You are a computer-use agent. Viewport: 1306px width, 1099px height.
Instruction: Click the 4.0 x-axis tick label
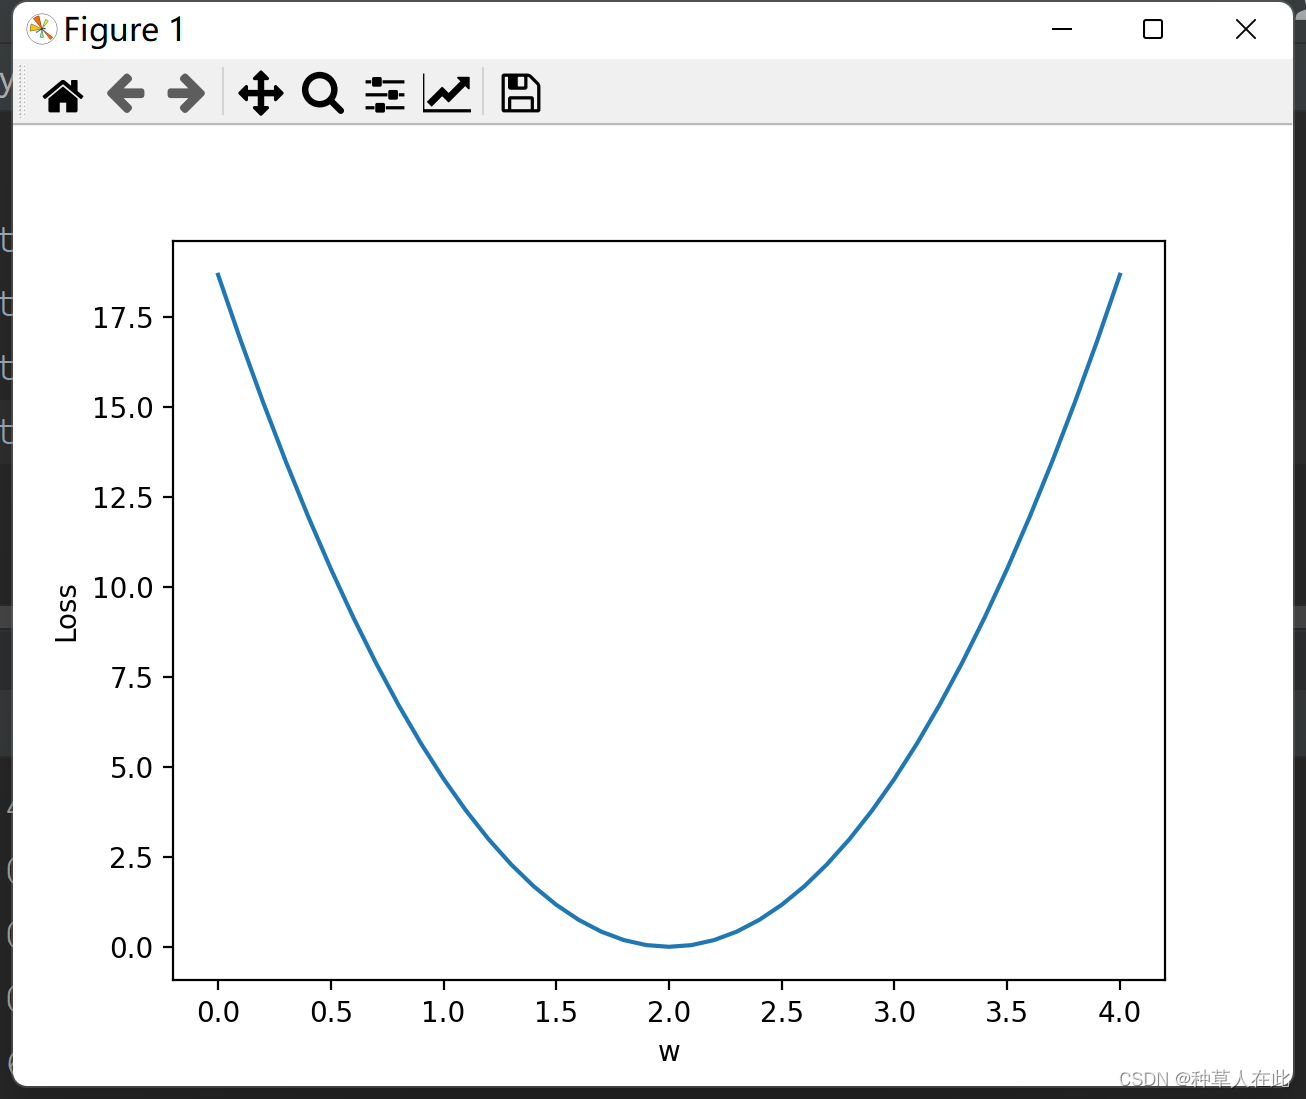tap(1119, 1012)
